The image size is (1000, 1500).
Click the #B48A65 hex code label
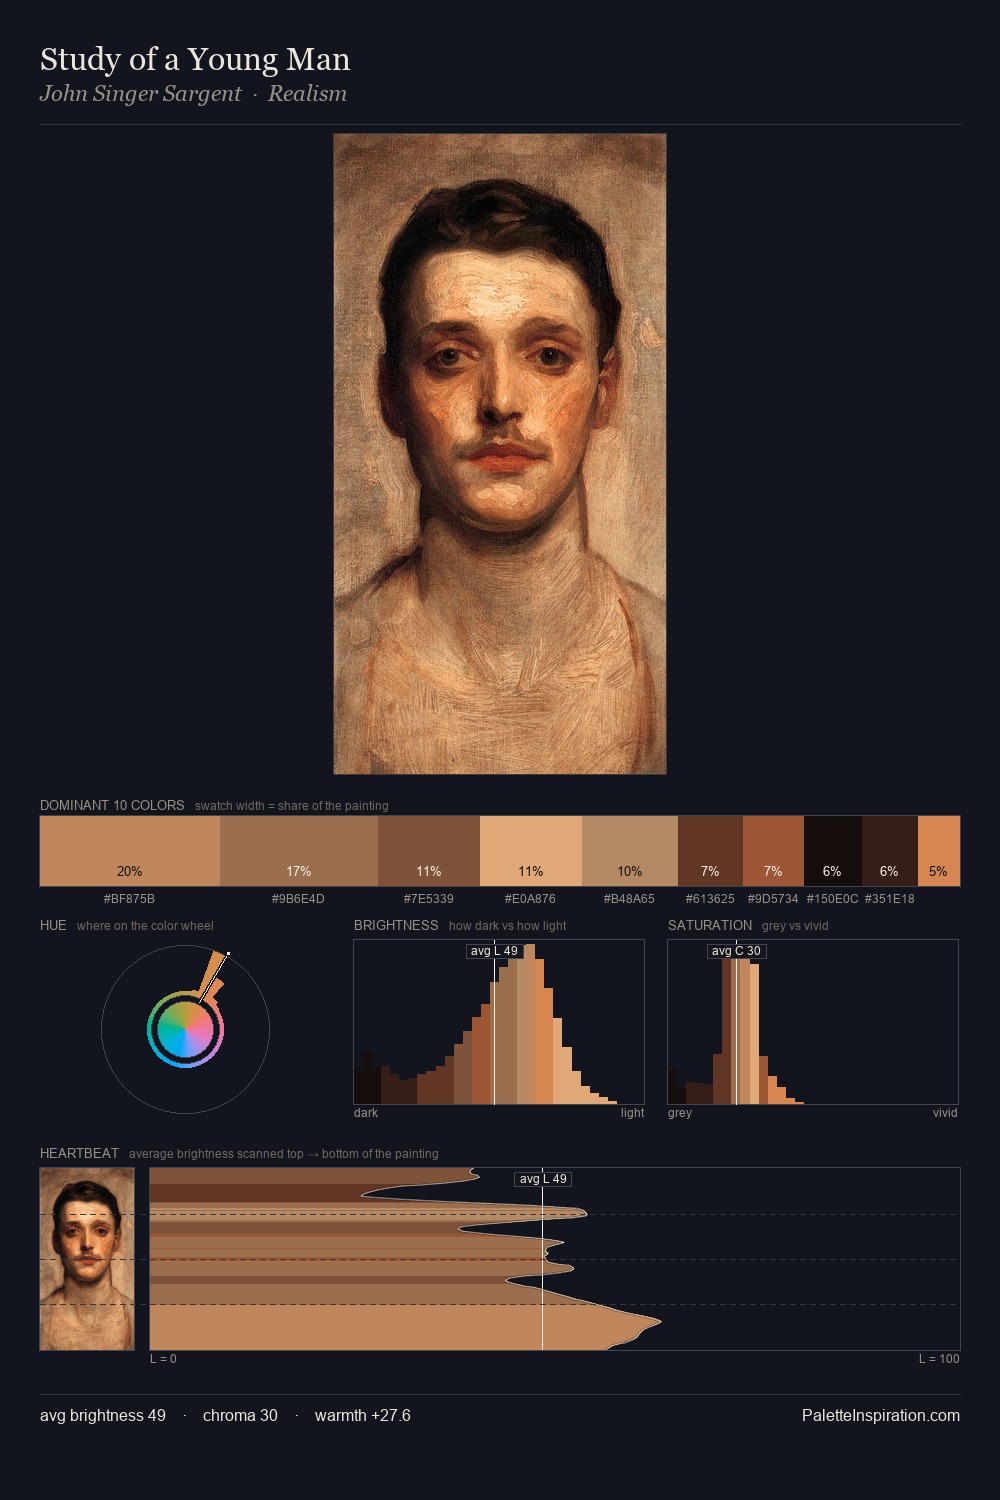coord(629,899)
